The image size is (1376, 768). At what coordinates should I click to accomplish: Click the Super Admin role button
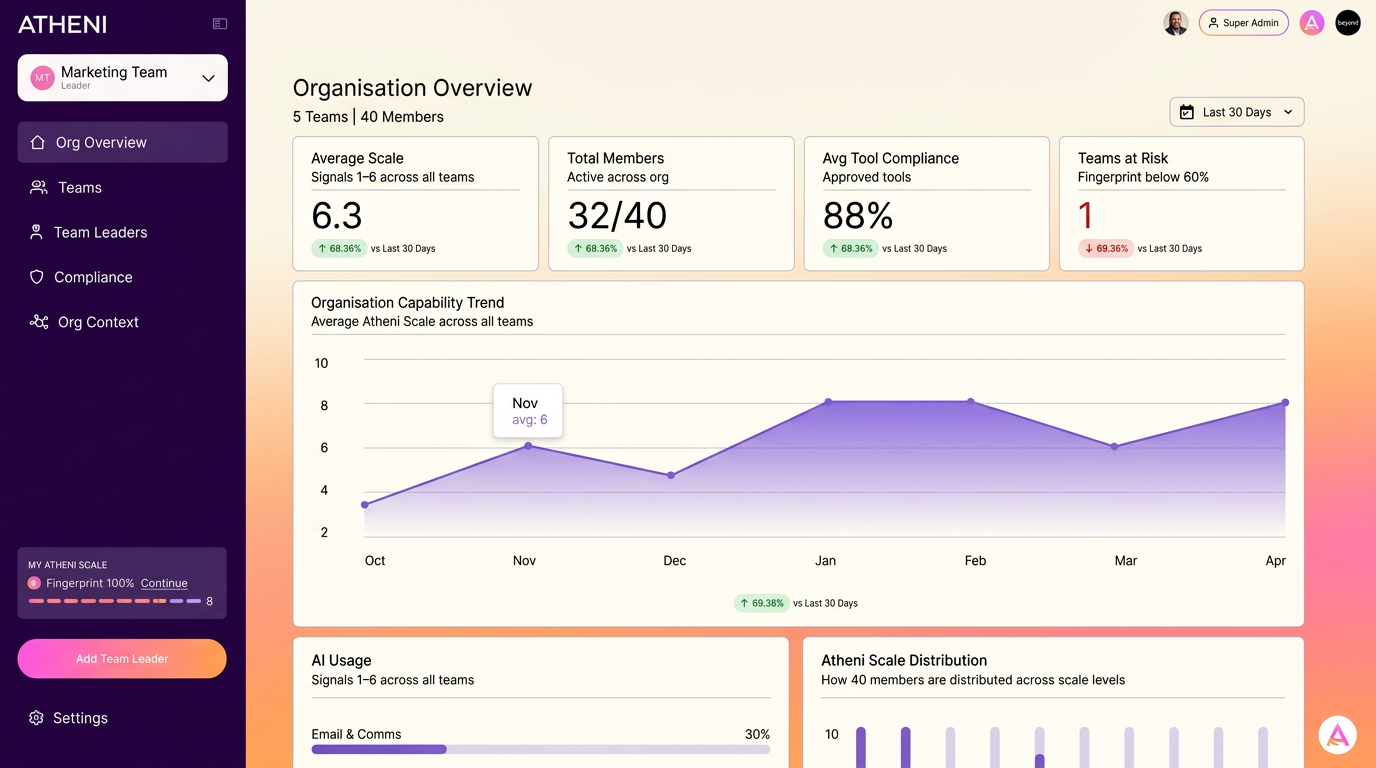[1244, 23]
